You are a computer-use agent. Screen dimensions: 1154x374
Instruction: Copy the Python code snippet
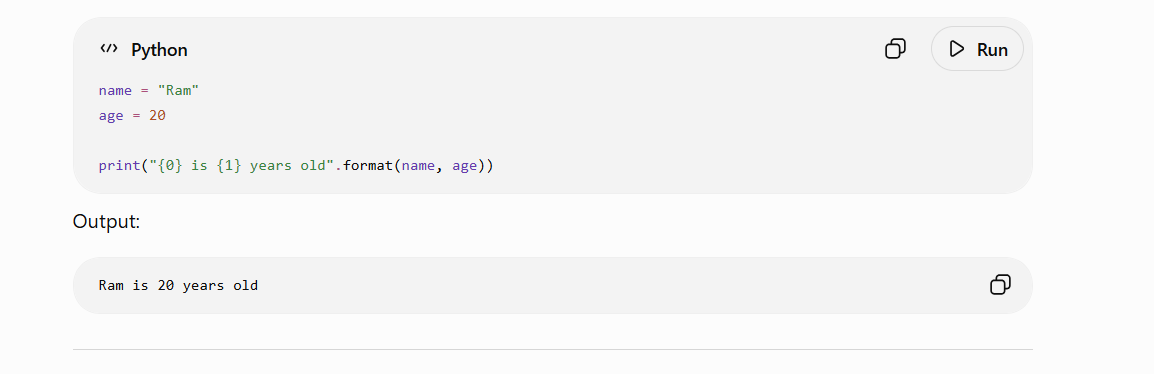click(895, 49)
